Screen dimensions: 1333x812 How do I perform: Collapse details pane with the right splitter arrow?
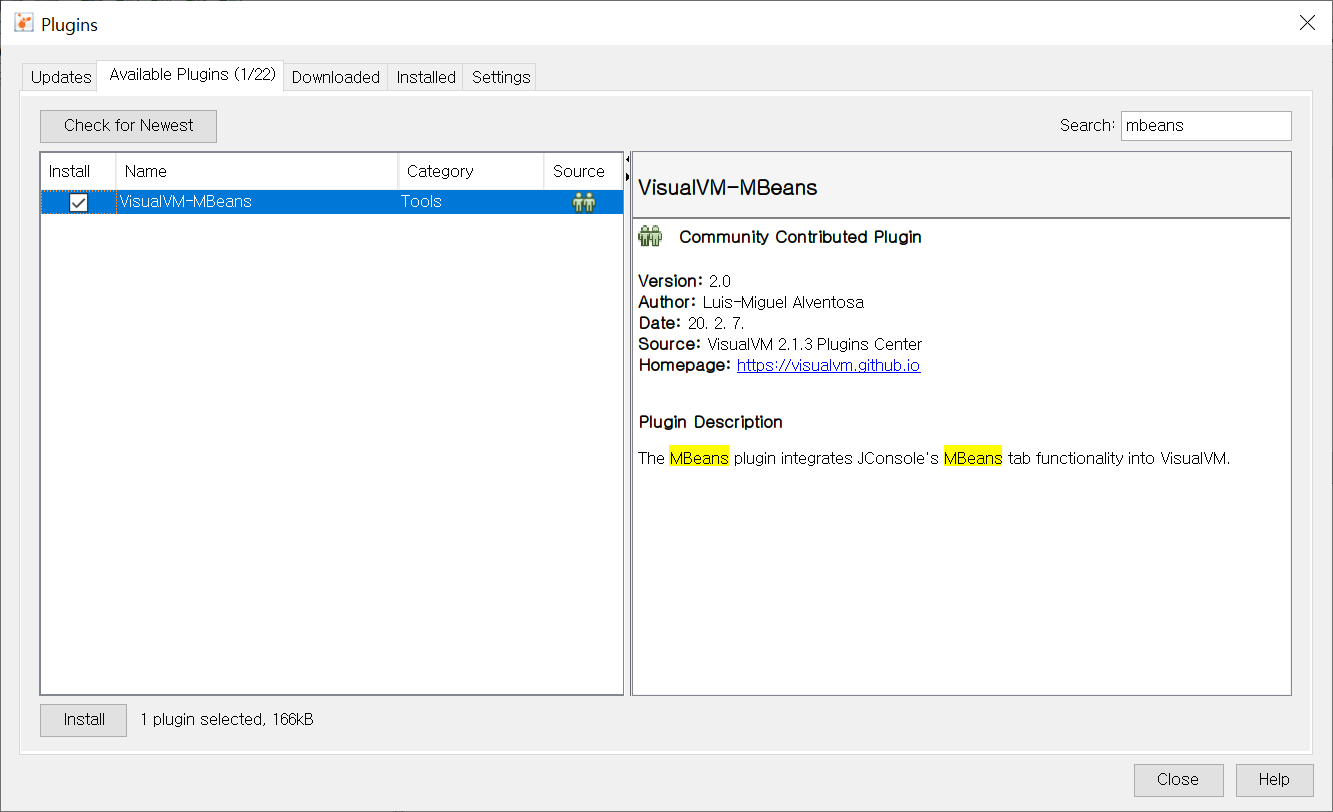point(627,176)
